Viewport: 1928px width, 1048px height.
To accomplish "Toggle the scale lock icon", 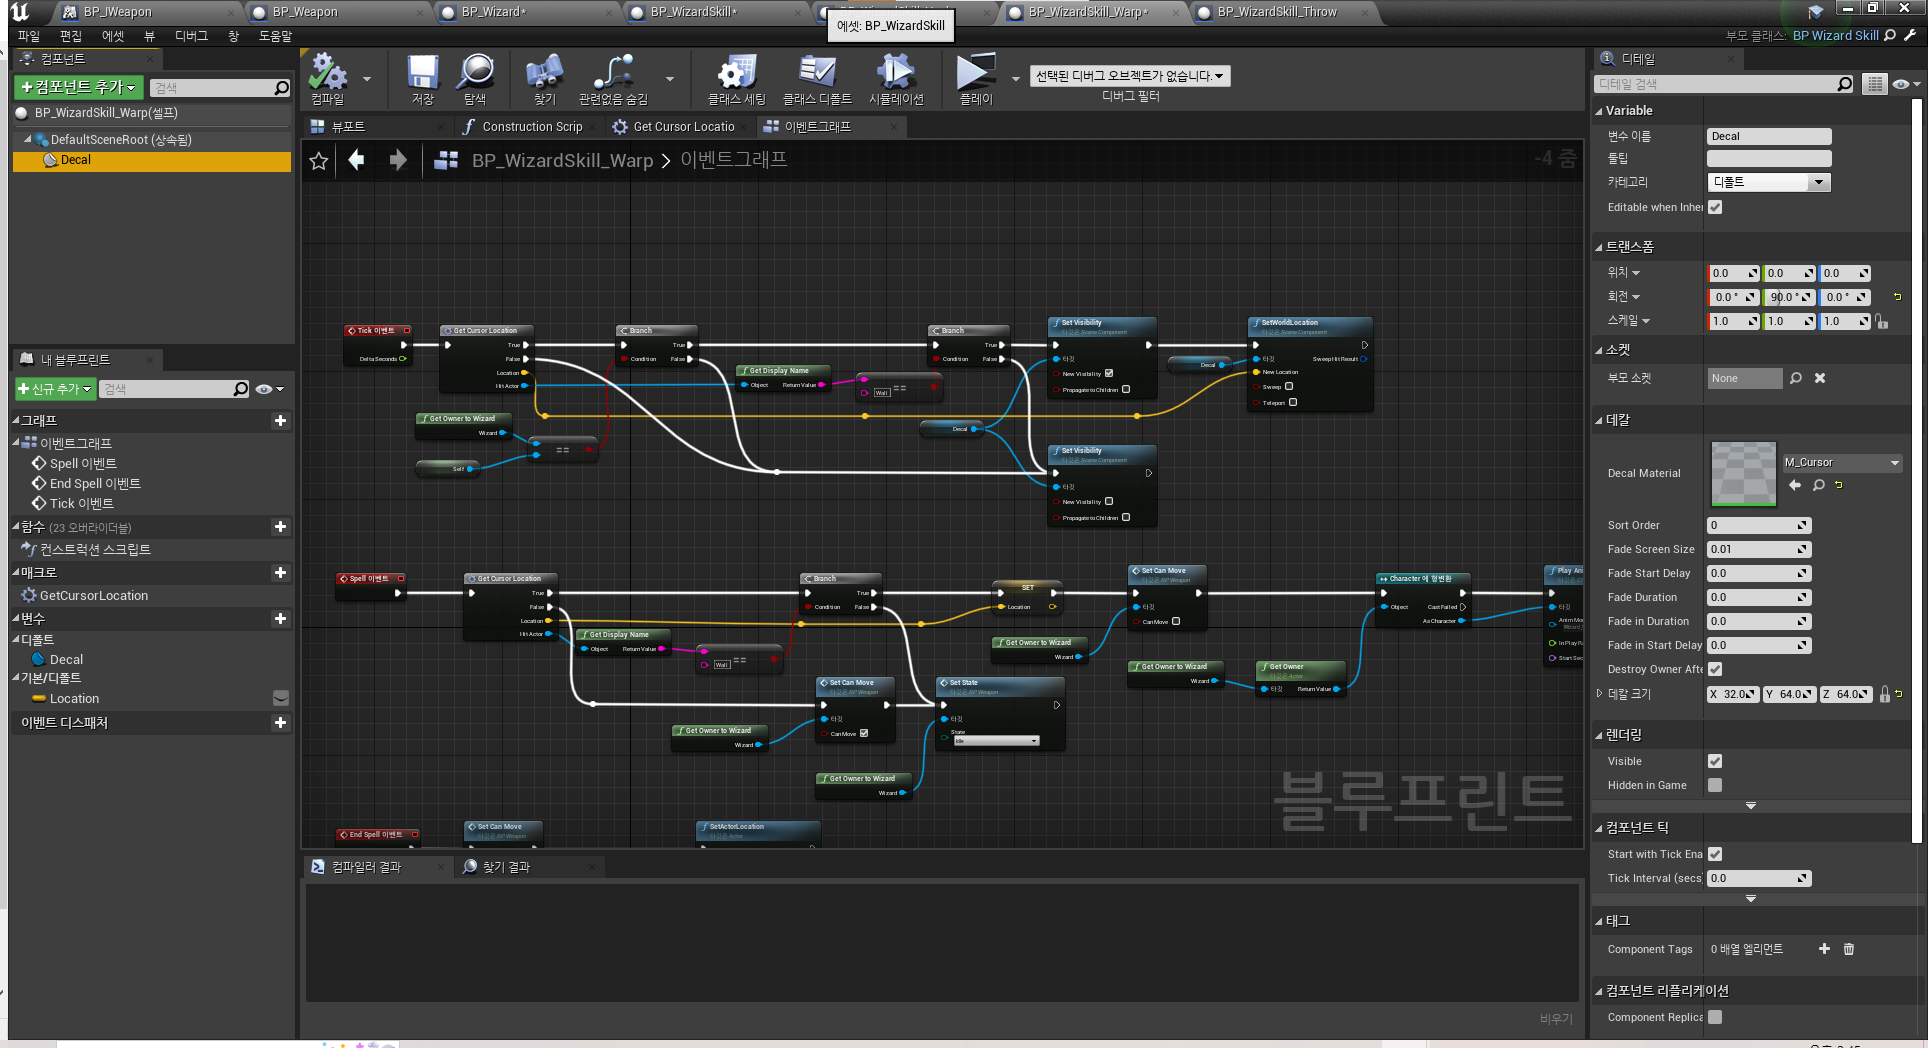I will click(1882, 321).
